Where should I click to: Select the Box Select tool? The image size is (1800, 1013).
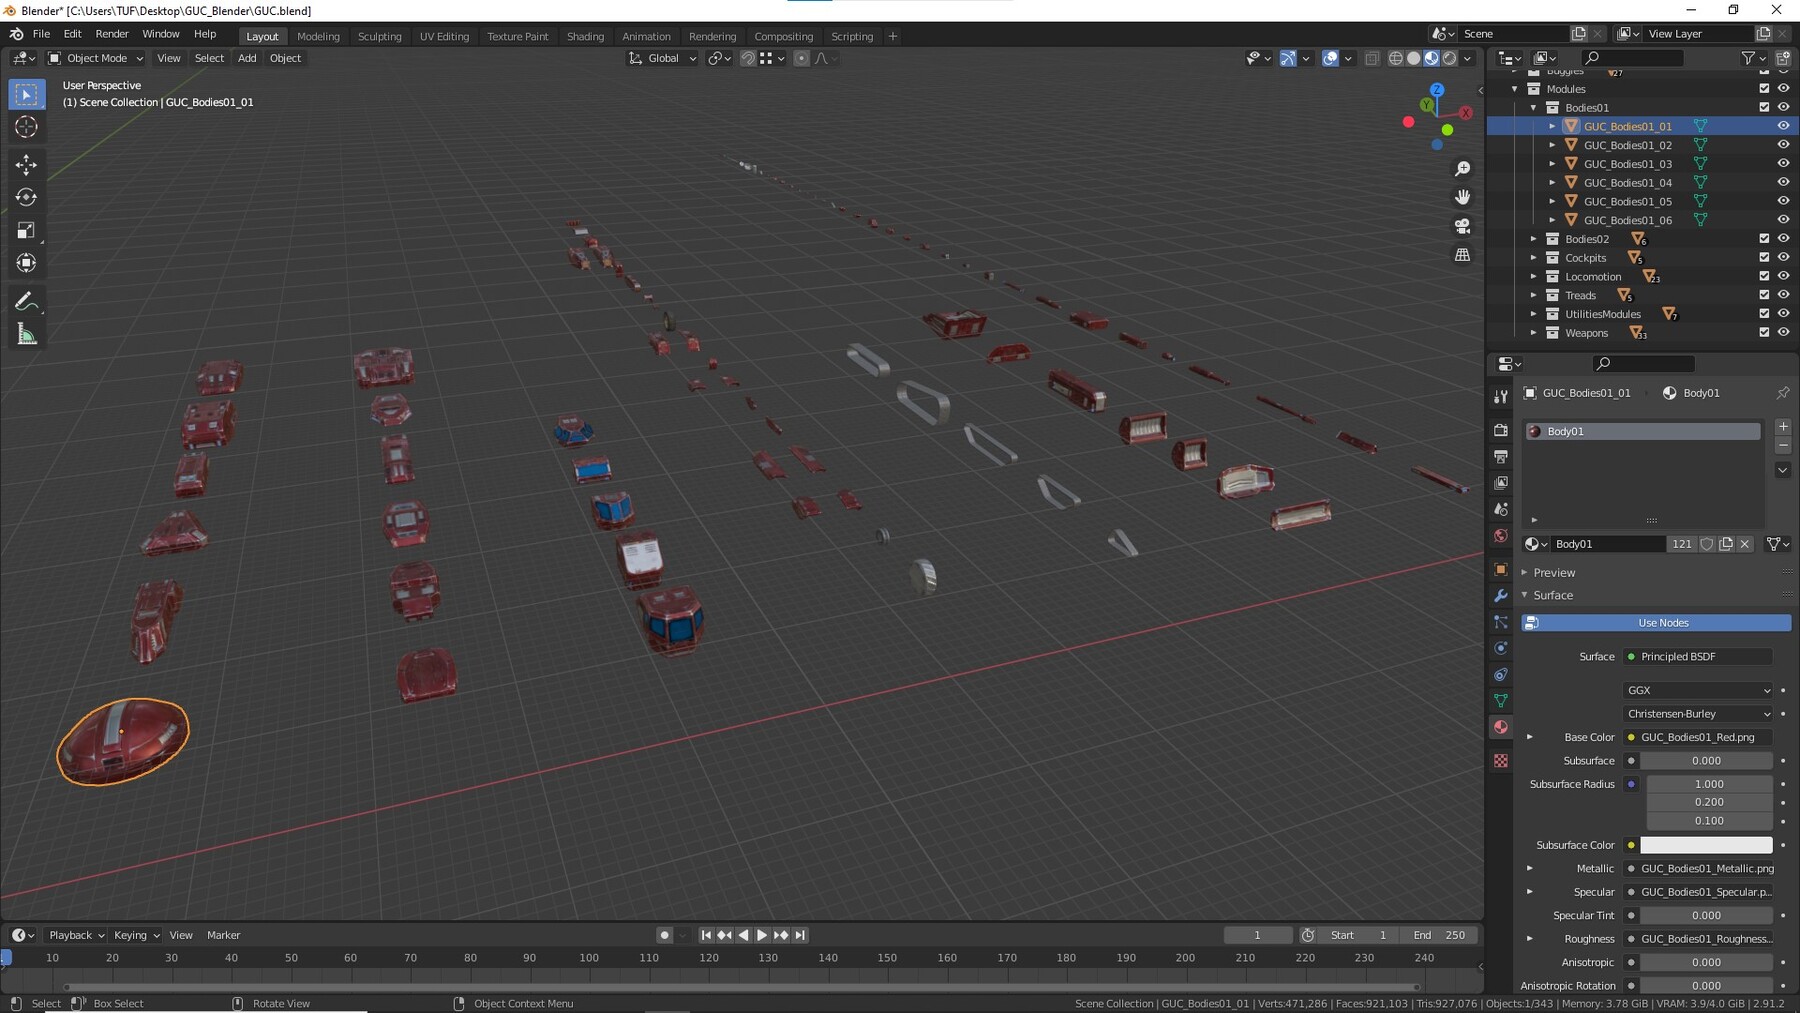(x=26, y=93)
